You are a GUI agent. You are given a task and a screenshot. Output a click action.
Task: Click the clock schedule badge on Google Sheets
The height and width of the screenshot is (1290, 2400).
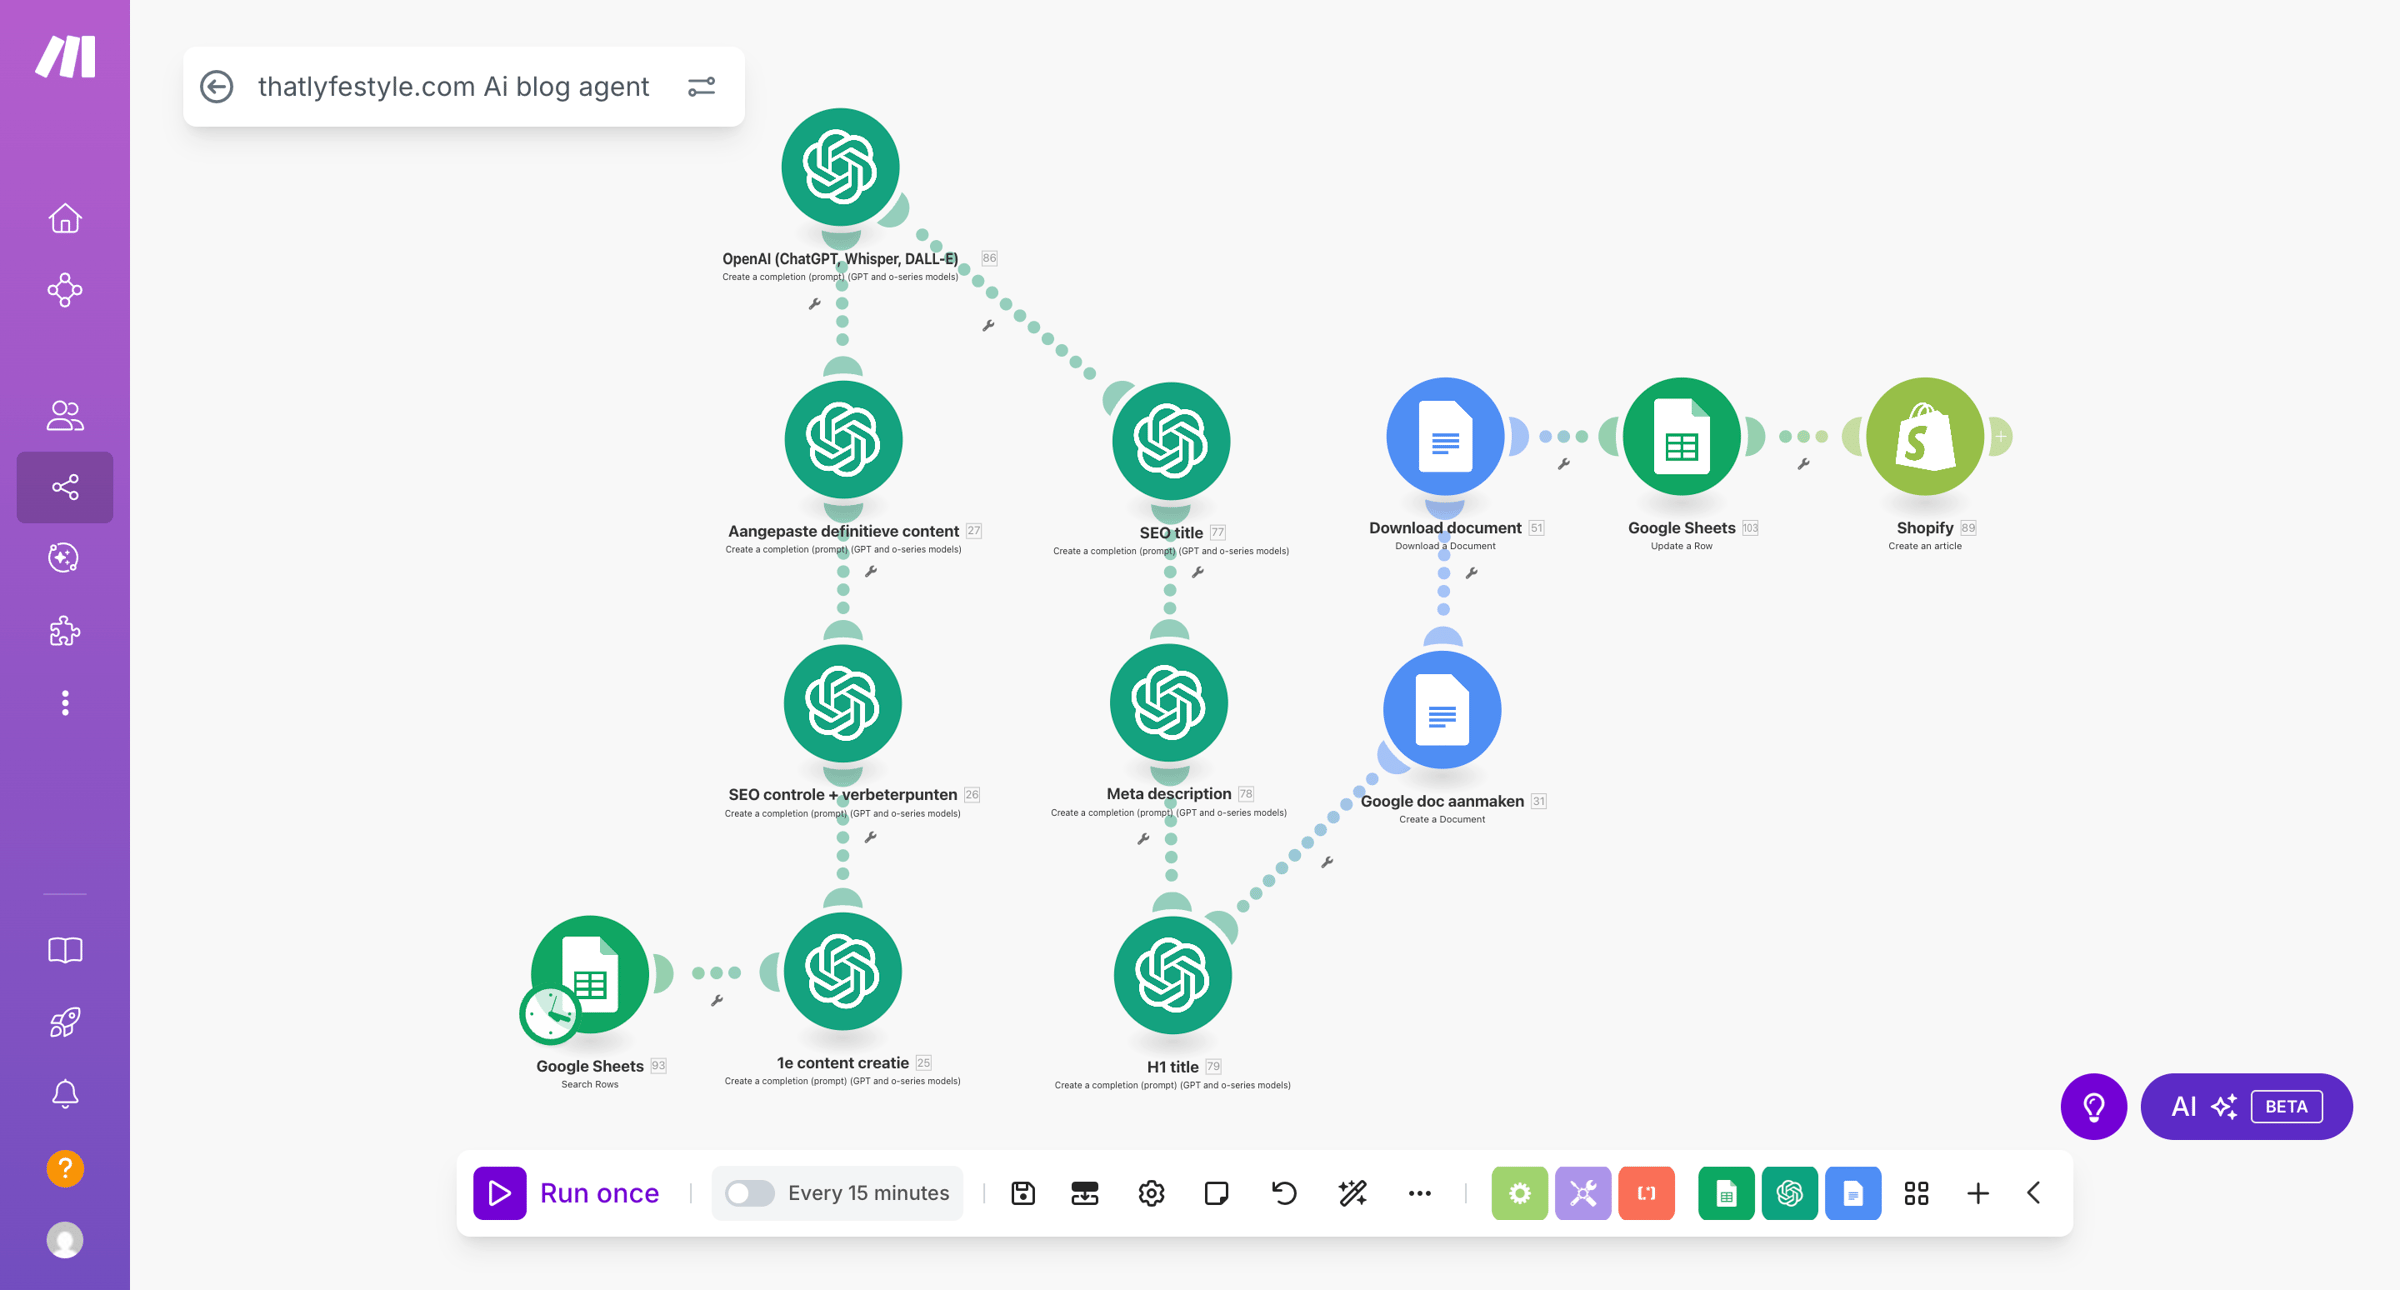(549, 1014)
